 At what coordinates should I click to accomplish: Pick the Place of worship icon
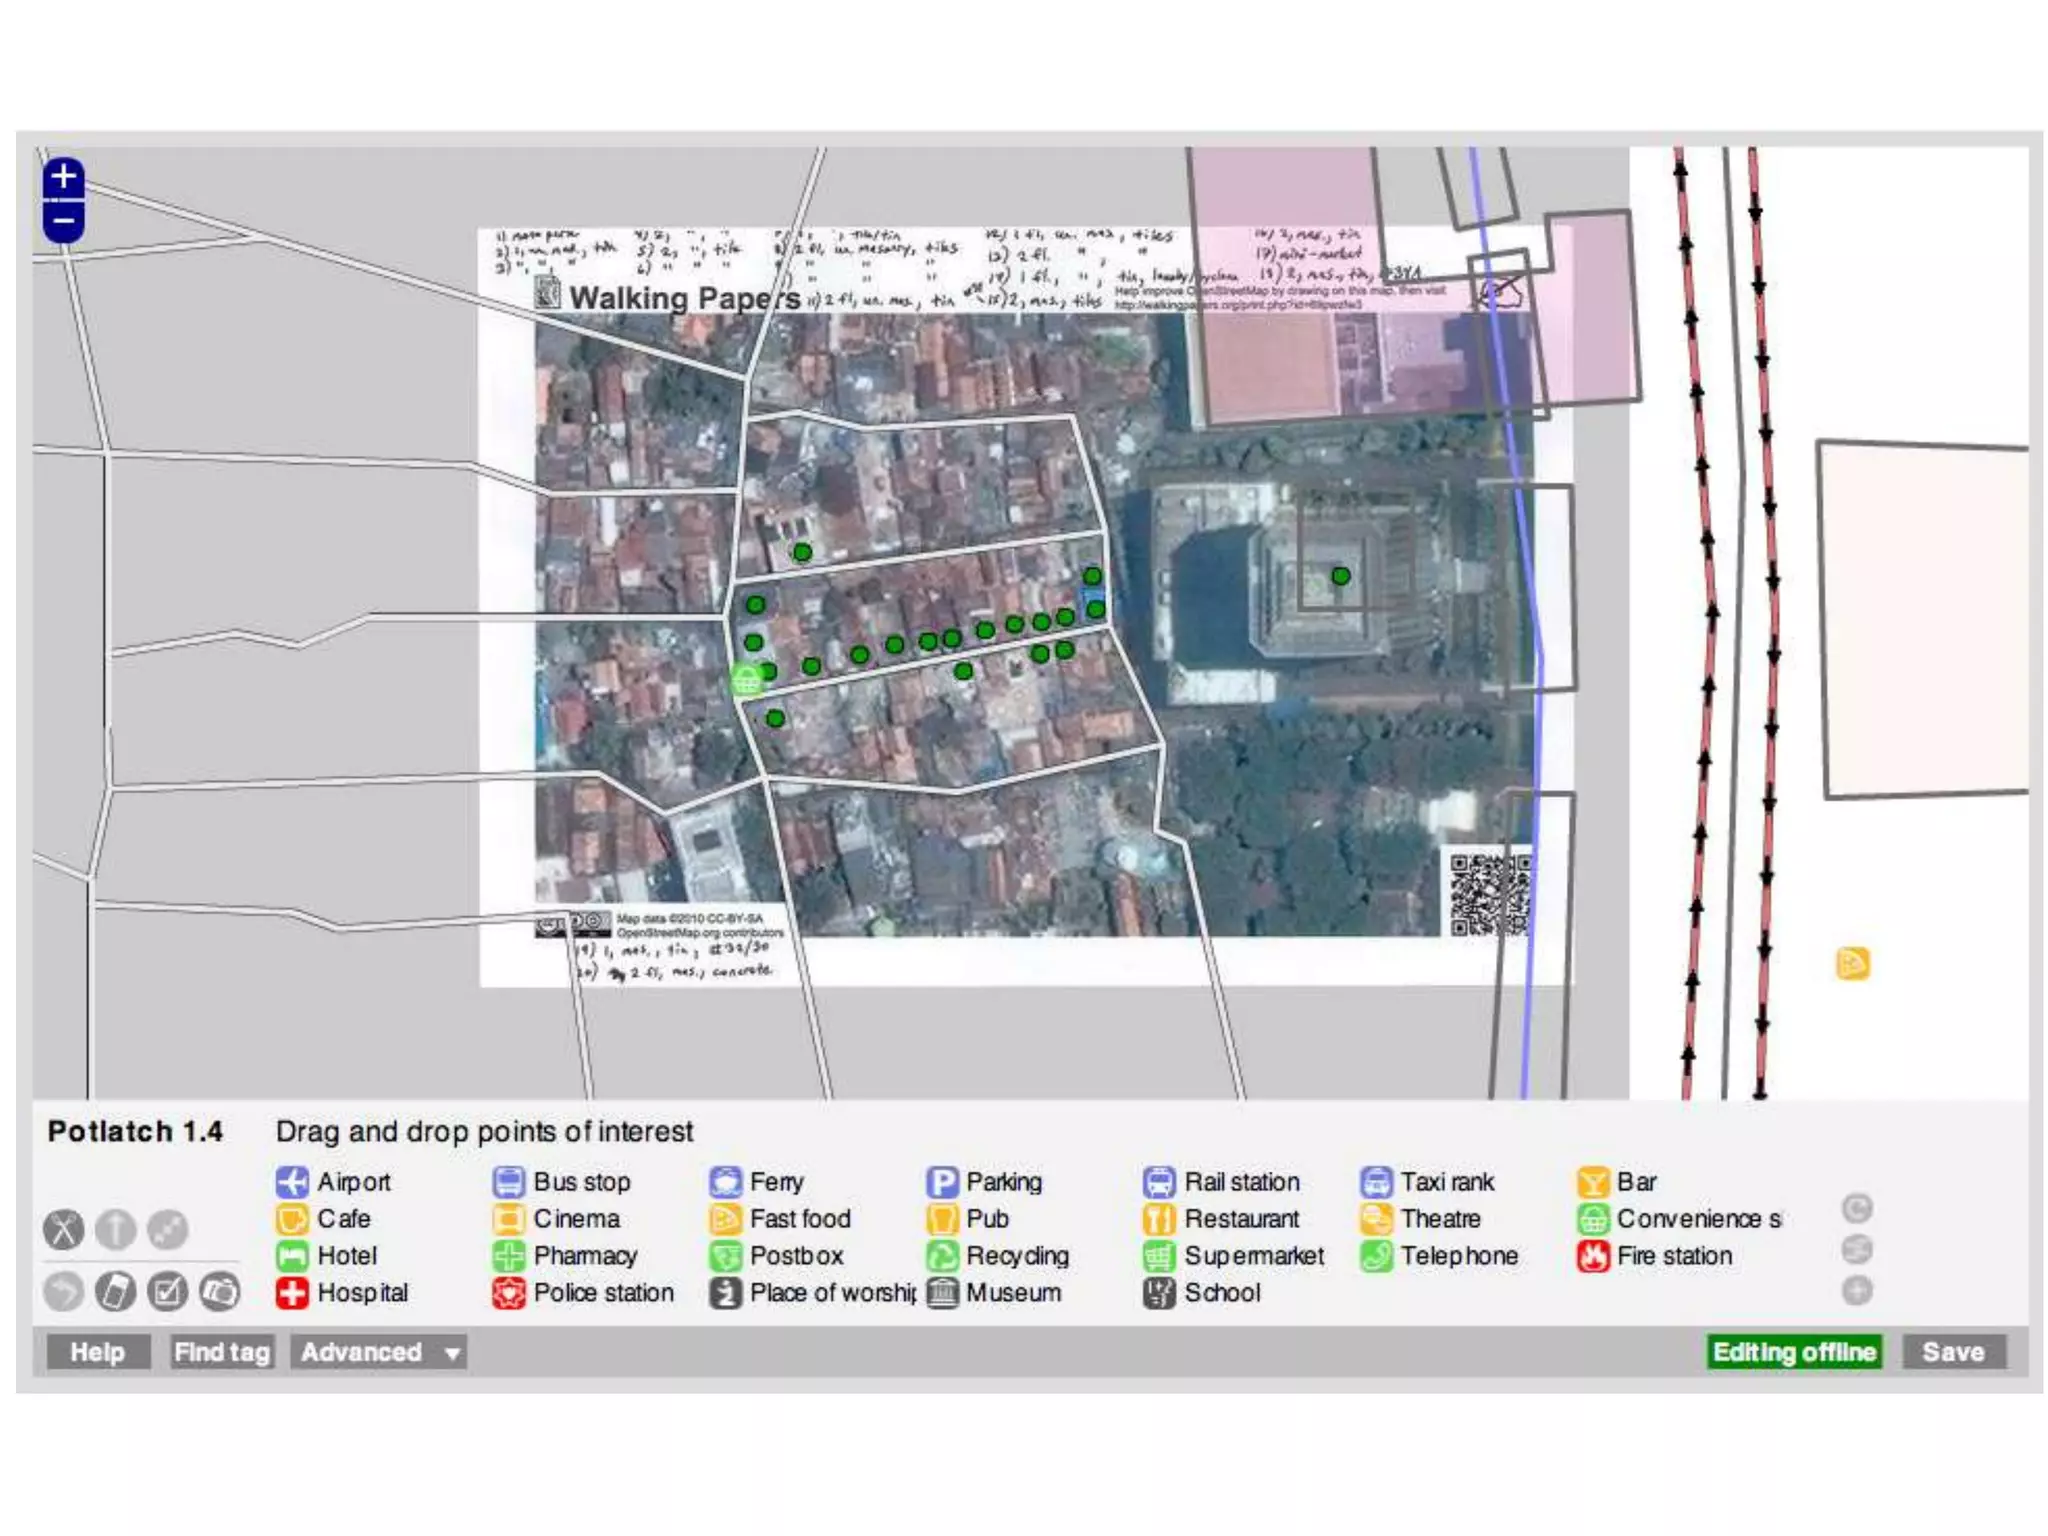pos(725,1292)
